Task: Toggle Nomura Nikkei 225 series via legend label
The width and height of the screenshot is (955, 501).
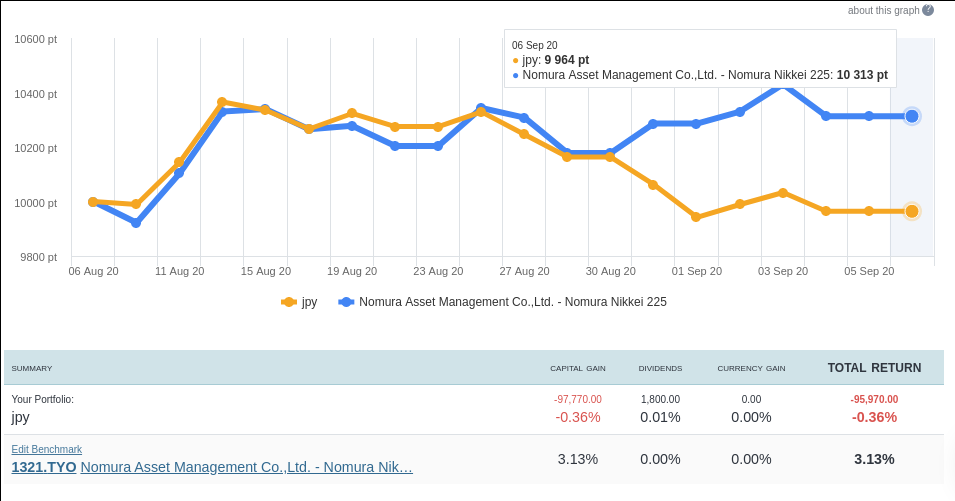Action: pyautogui.click(x=512, y=302)
